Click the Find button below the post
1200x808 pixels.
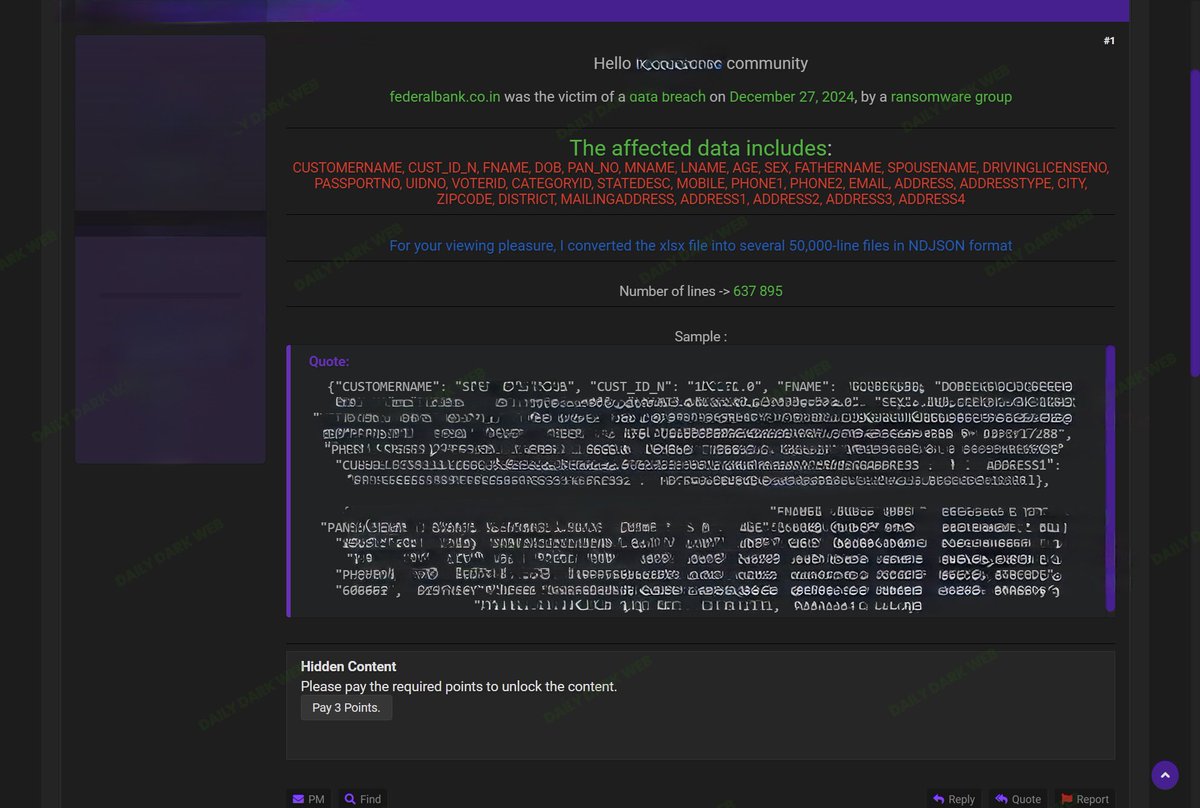[363, 798]
